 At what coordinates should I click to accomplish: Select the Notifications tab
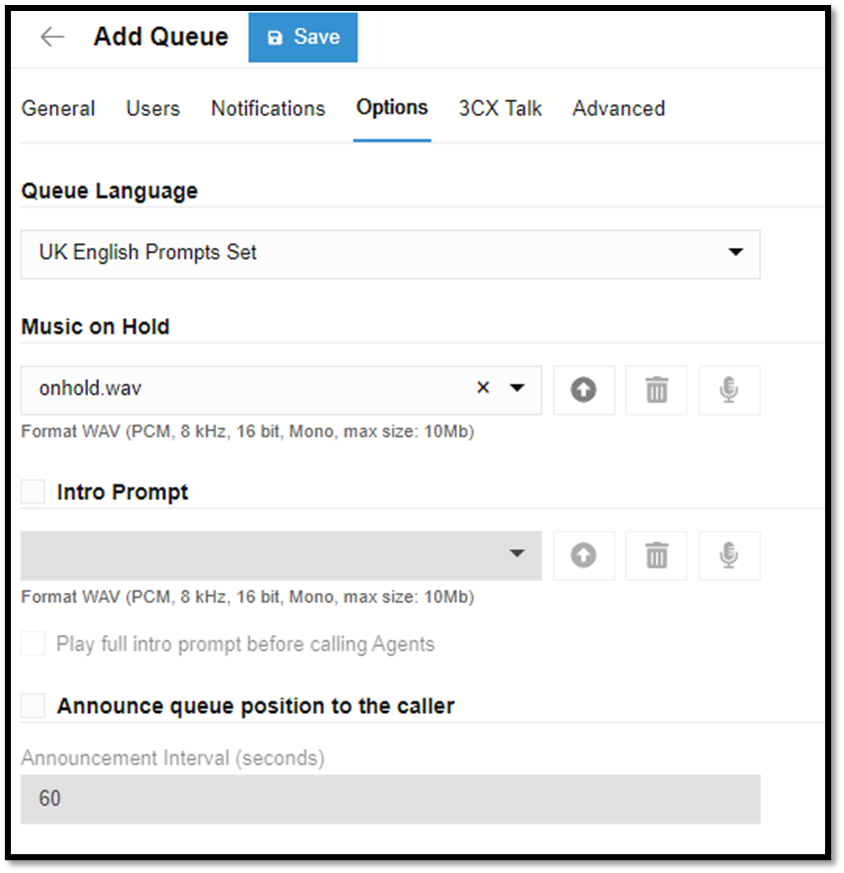tap(267, 108)
